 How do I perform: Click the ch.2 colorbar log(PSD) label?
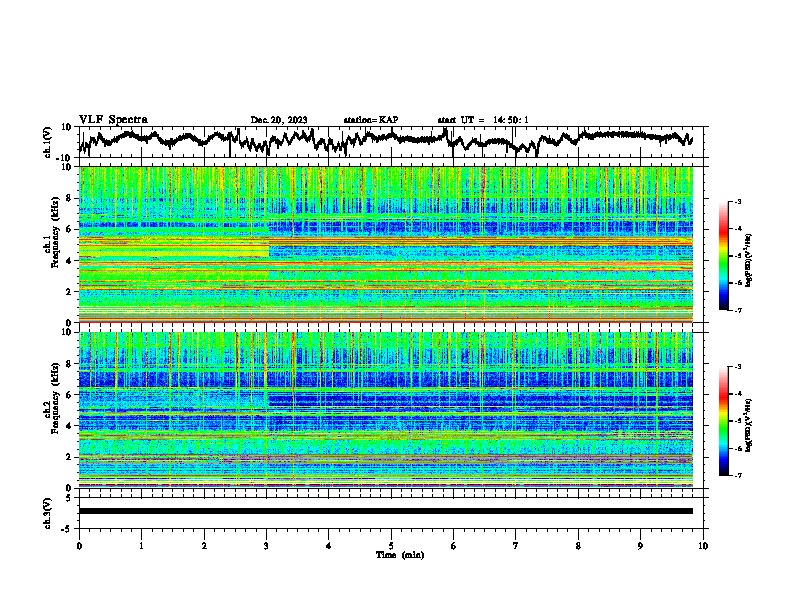(749, 425)
